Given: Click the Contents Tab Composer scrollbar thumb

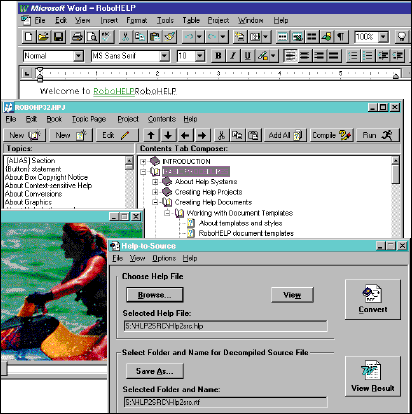Looking at the screenshot, I should (x=395, y=174).
